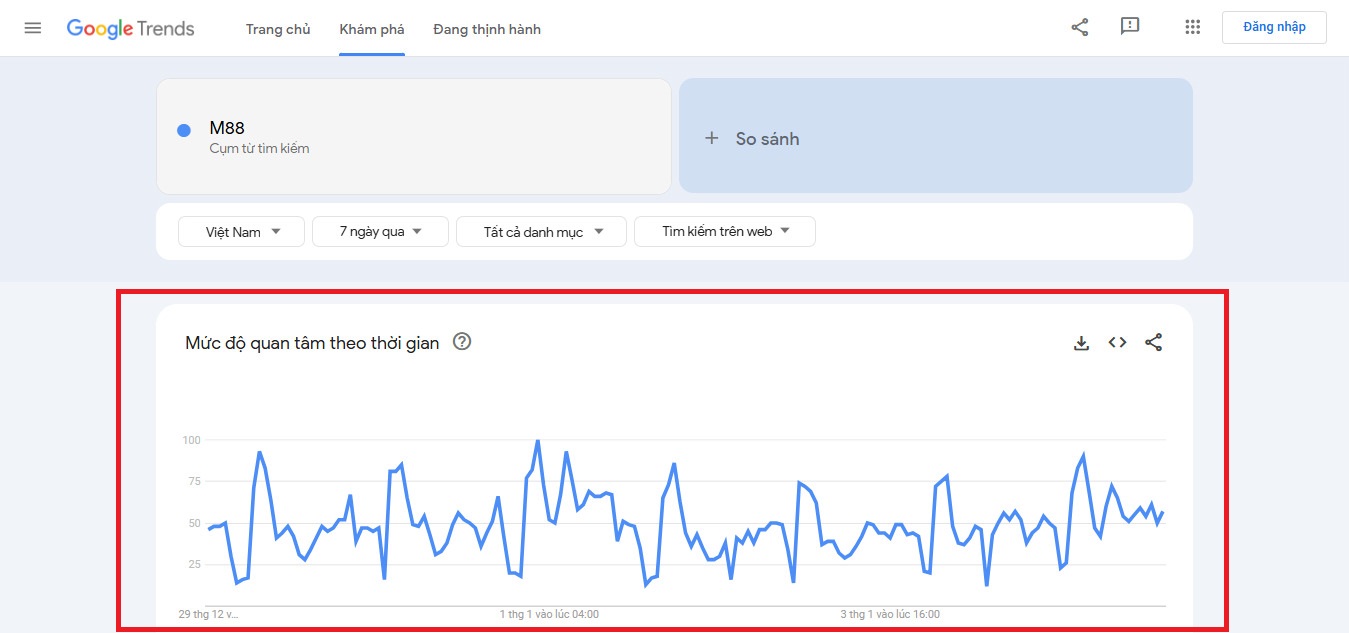The height and width of the screenshot is (633, 1349).
Task: Share the interest over time chart
Action: (1153, 343)
